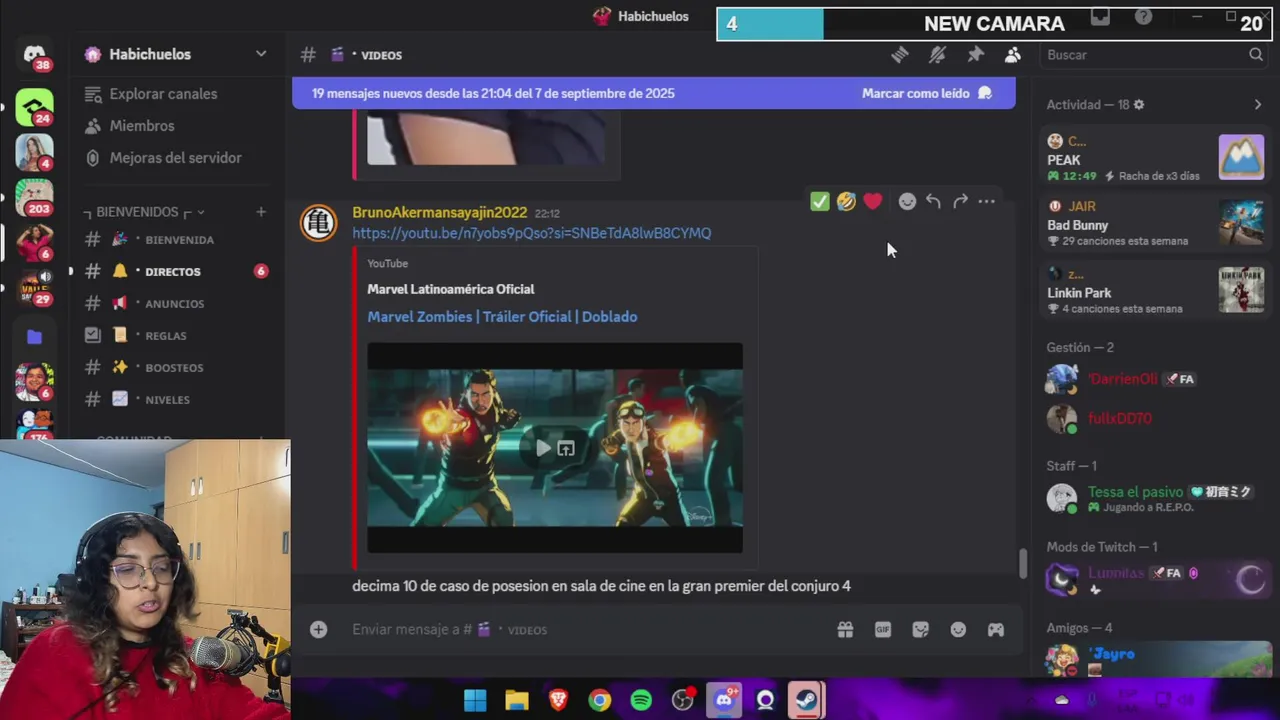The width and height of the screenshot is (1280, 720).
Task: Open PEAK activity card
Action: [1155, 158]
